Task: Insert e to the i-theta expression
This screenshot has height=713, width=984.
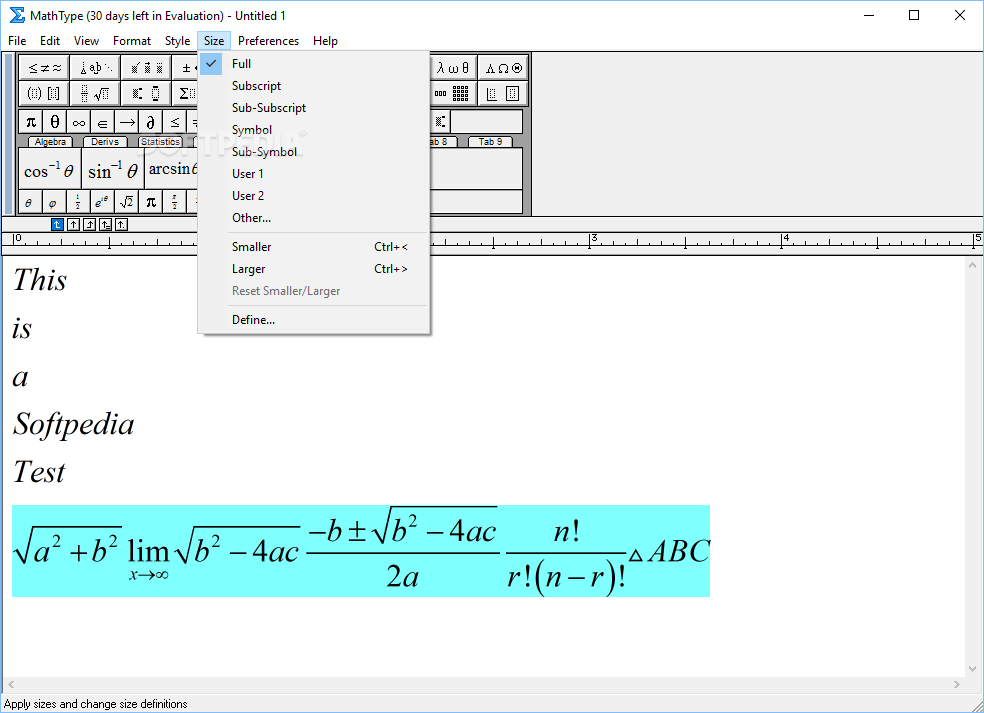Action: pyautogui.click(x=102, y=202)
